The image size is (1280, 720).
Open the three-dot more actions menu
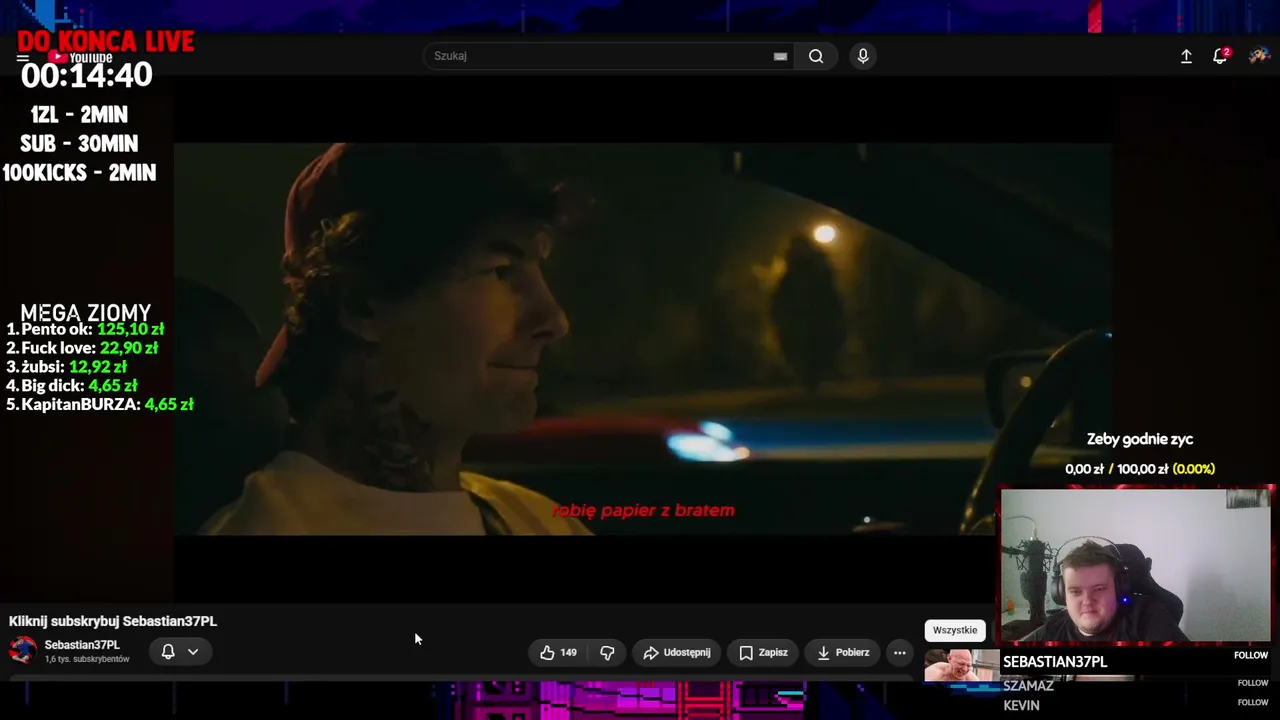[x=900, y=652]
